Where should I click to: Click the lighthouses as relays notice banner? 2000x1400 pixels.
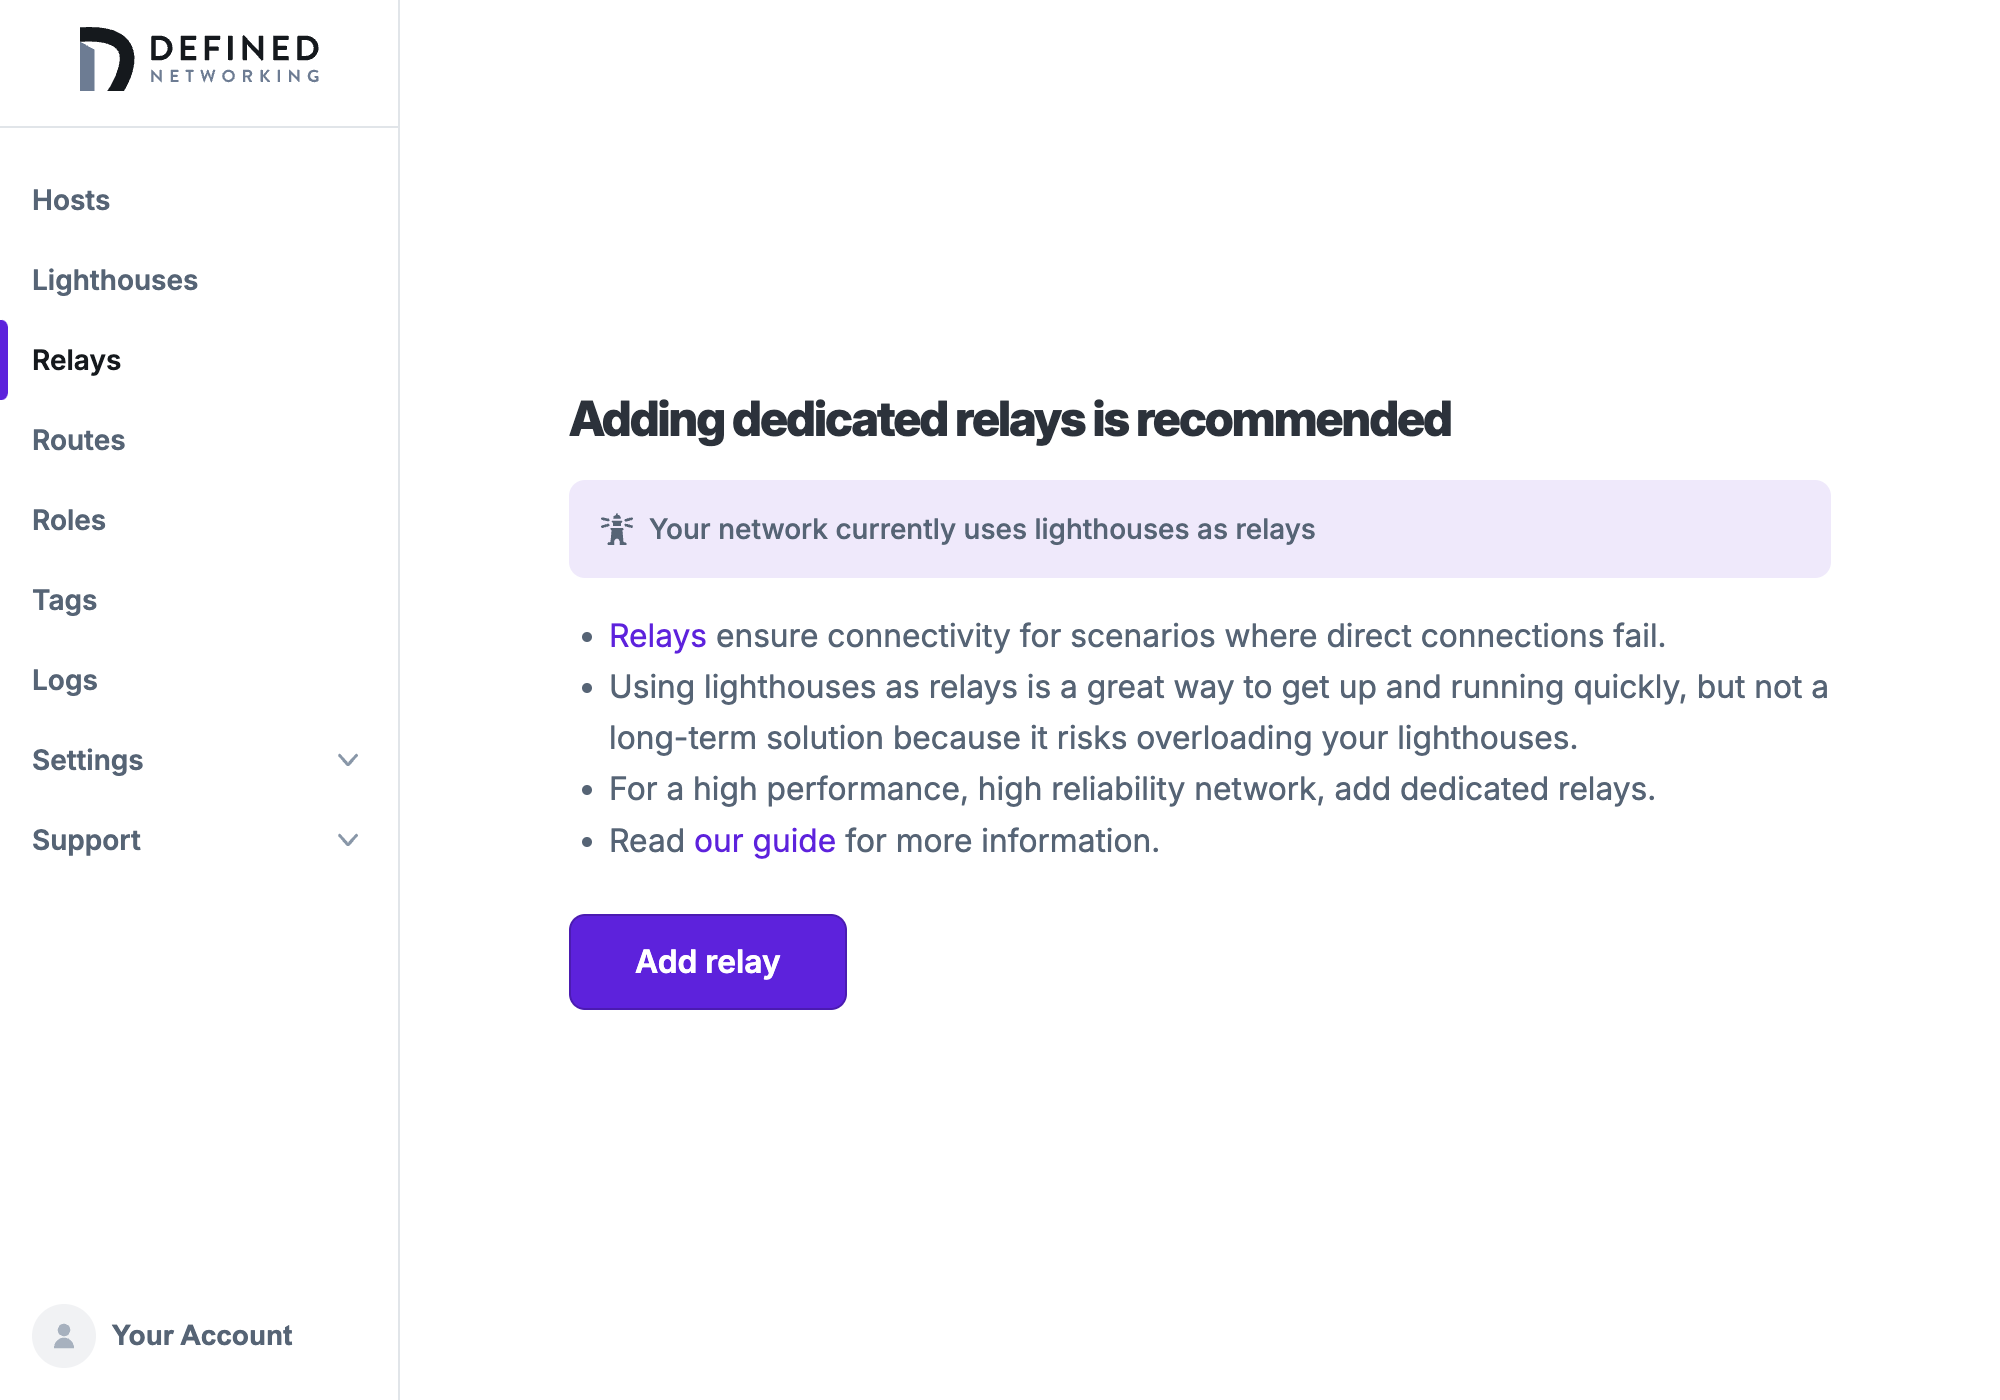tap(1198, 528)
